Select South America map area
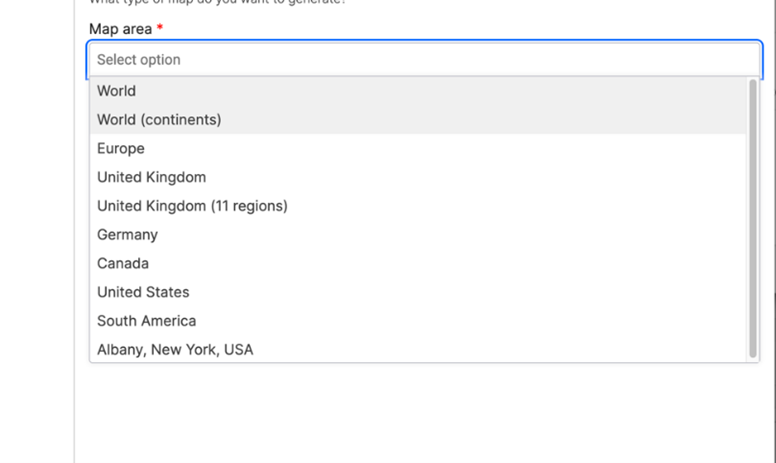The height and width of the screenshot is (463, 776). (x=418, y=321)
